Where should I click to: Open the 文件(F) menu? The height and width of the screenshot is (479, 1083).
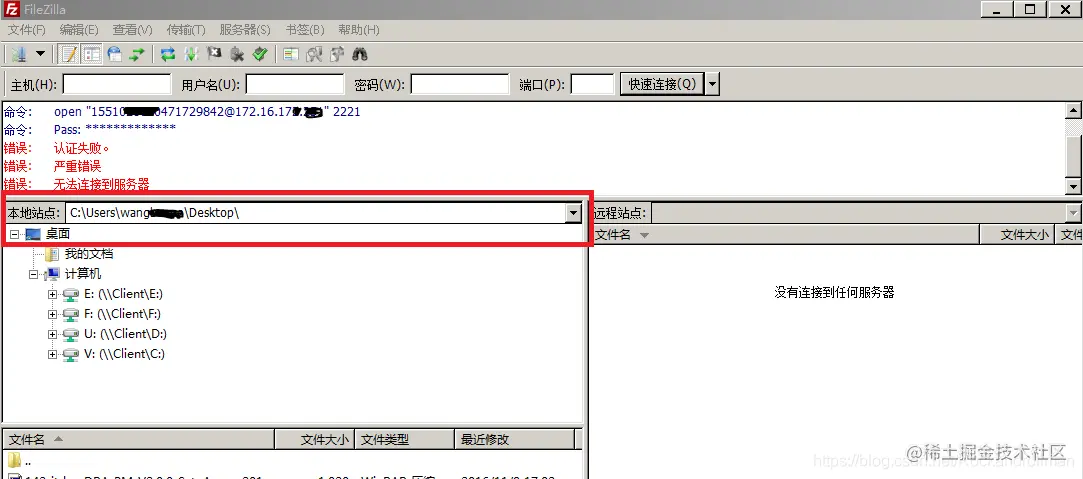(27, 30)
